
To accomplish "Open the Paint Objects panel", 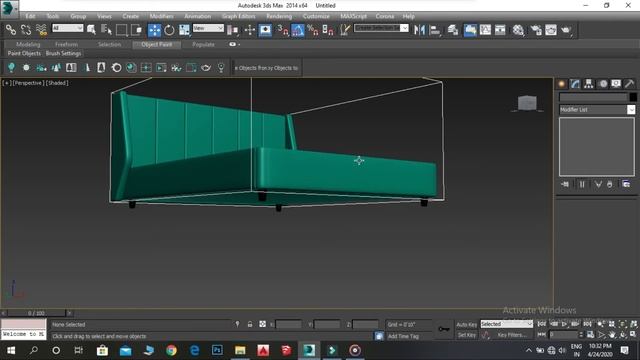I will point(24,53).
